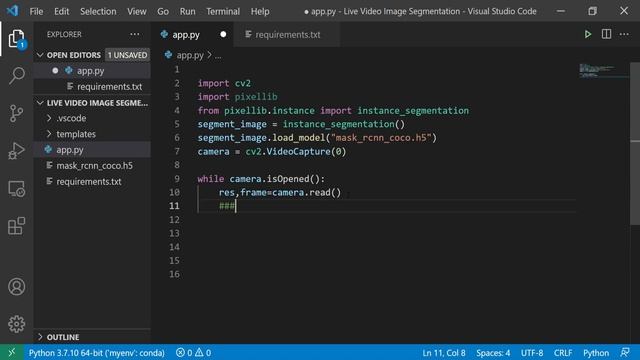Switch to the app.py editor tab
Image resolution: width=640 pixels, height=360 pixels.
tap(193, 35)
